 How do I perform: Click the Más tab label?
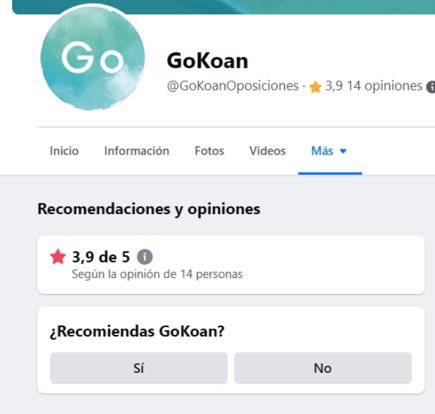pos(322,151)
